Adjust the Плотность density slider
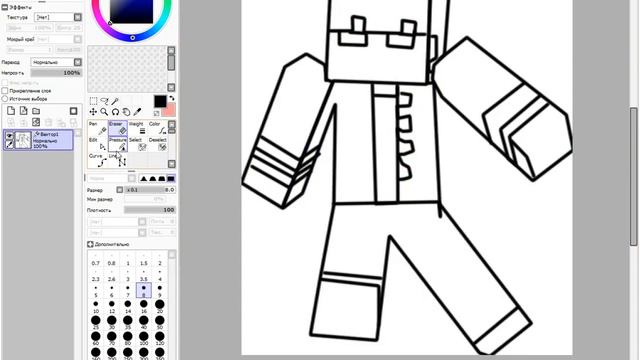Image resolution: width=640 pixels, height=360 pixels. point(150,210)
